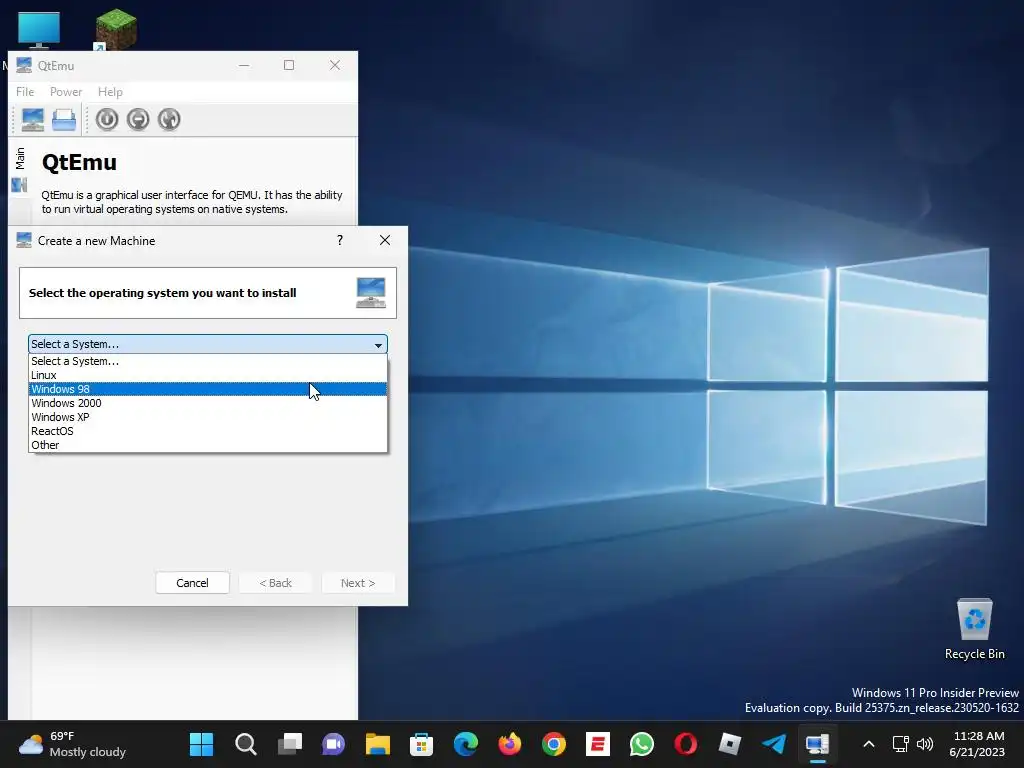Open the File menu in QtEmu
1024x768 pixels.
25,92
